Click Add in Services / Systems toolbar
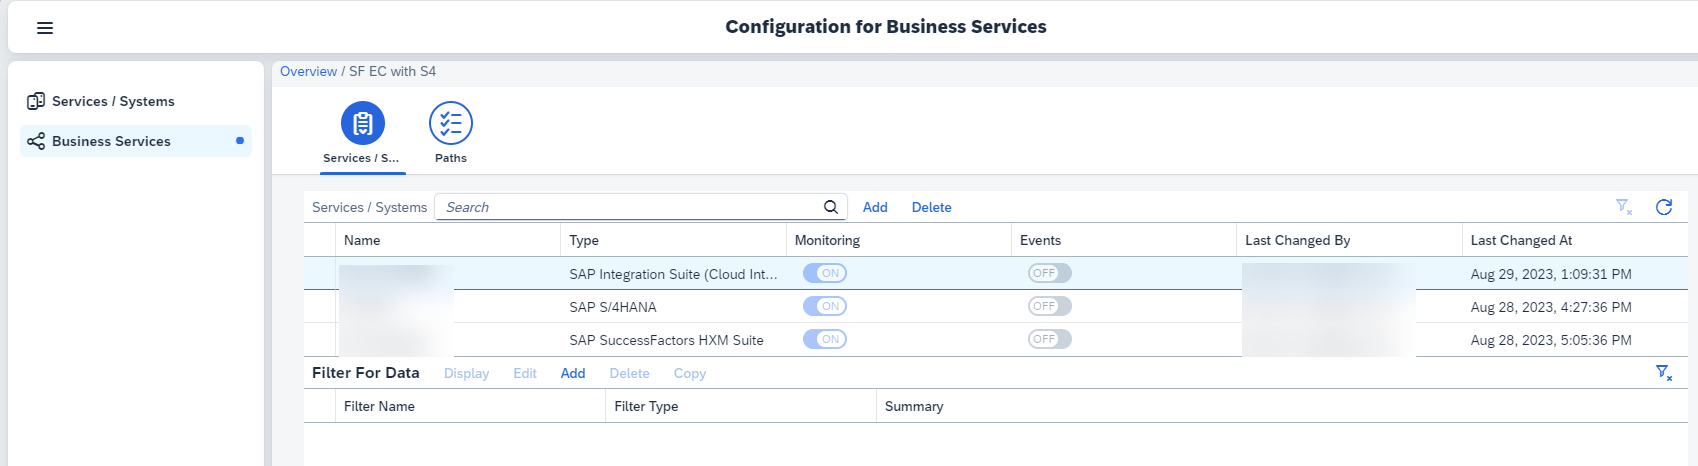The width and height of the screenshot is (1698, 466). (x=875, y=207)
